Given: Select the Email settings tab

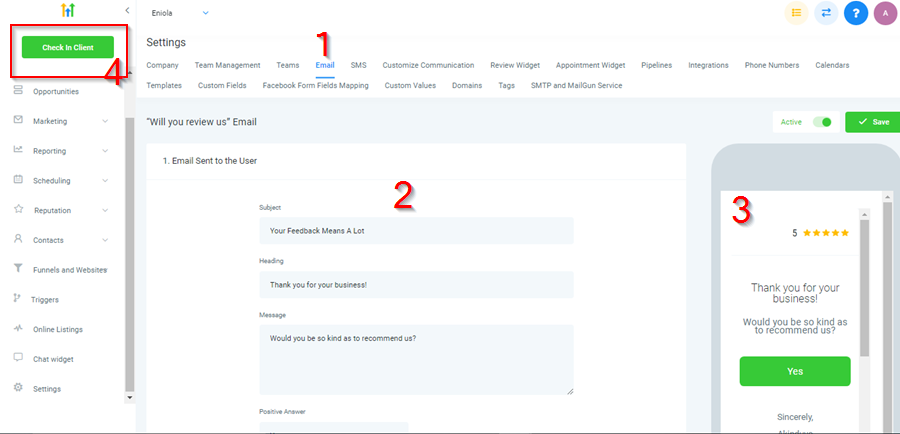Looking at the screenshot, I should click(x=325, y=65).
